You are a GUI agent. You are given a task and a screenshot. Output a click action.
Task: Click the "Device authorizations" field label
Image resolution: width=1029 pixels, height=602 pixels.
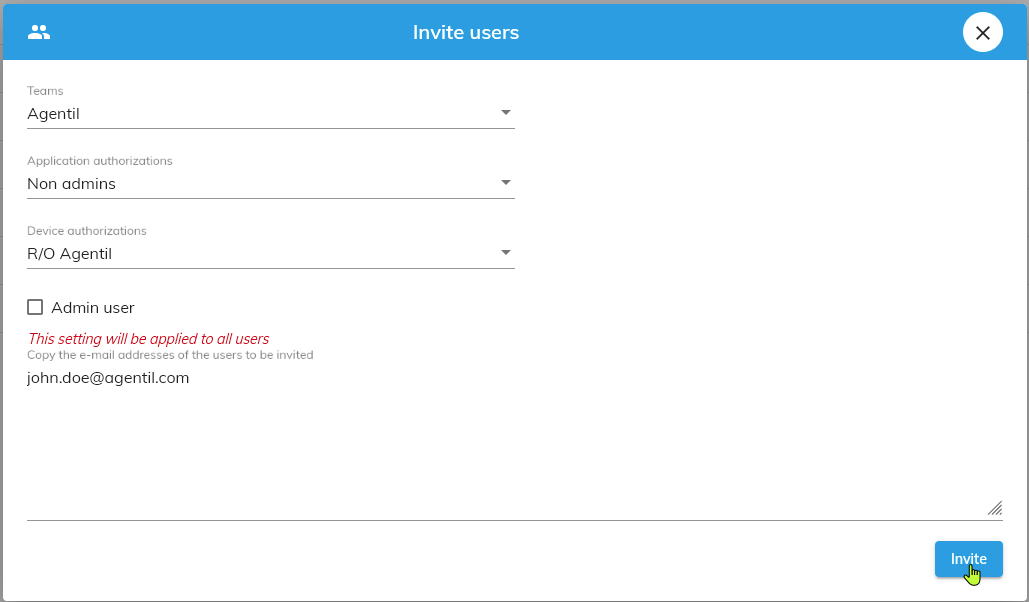pyautogui.click(x=87, y=231)
